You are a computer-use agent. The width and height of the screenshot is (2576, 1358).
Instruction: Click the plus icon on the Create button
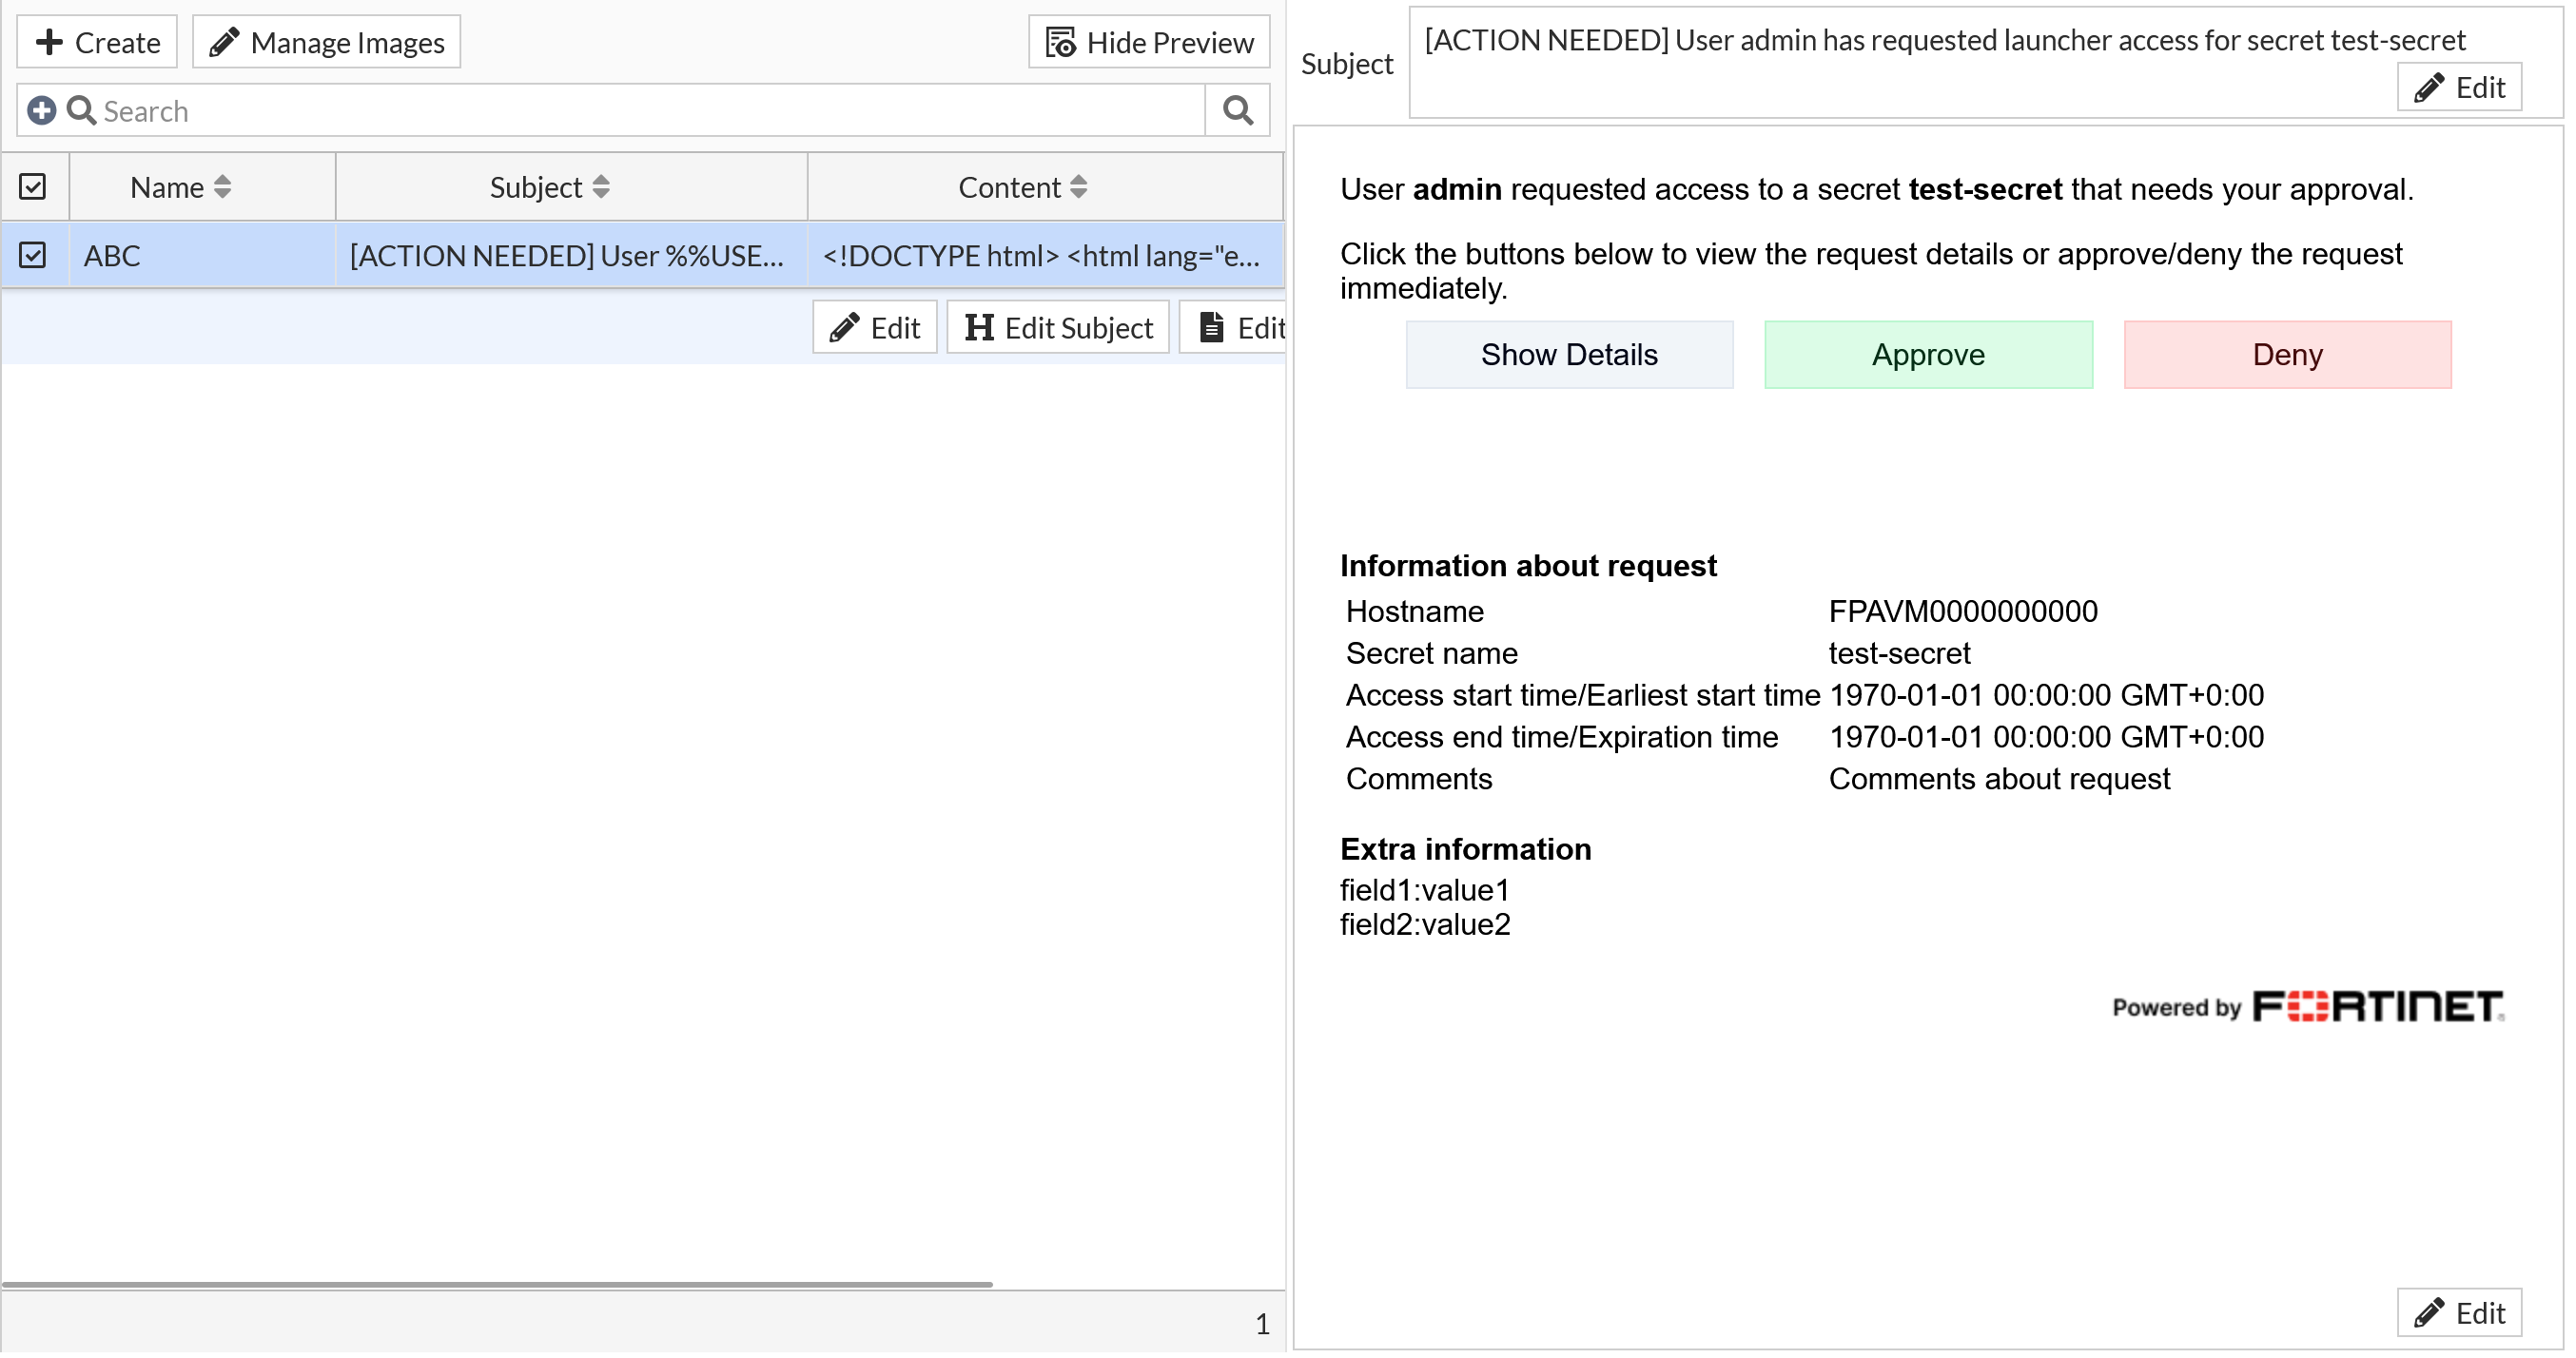pyautogui.click(x=50, y=42)
